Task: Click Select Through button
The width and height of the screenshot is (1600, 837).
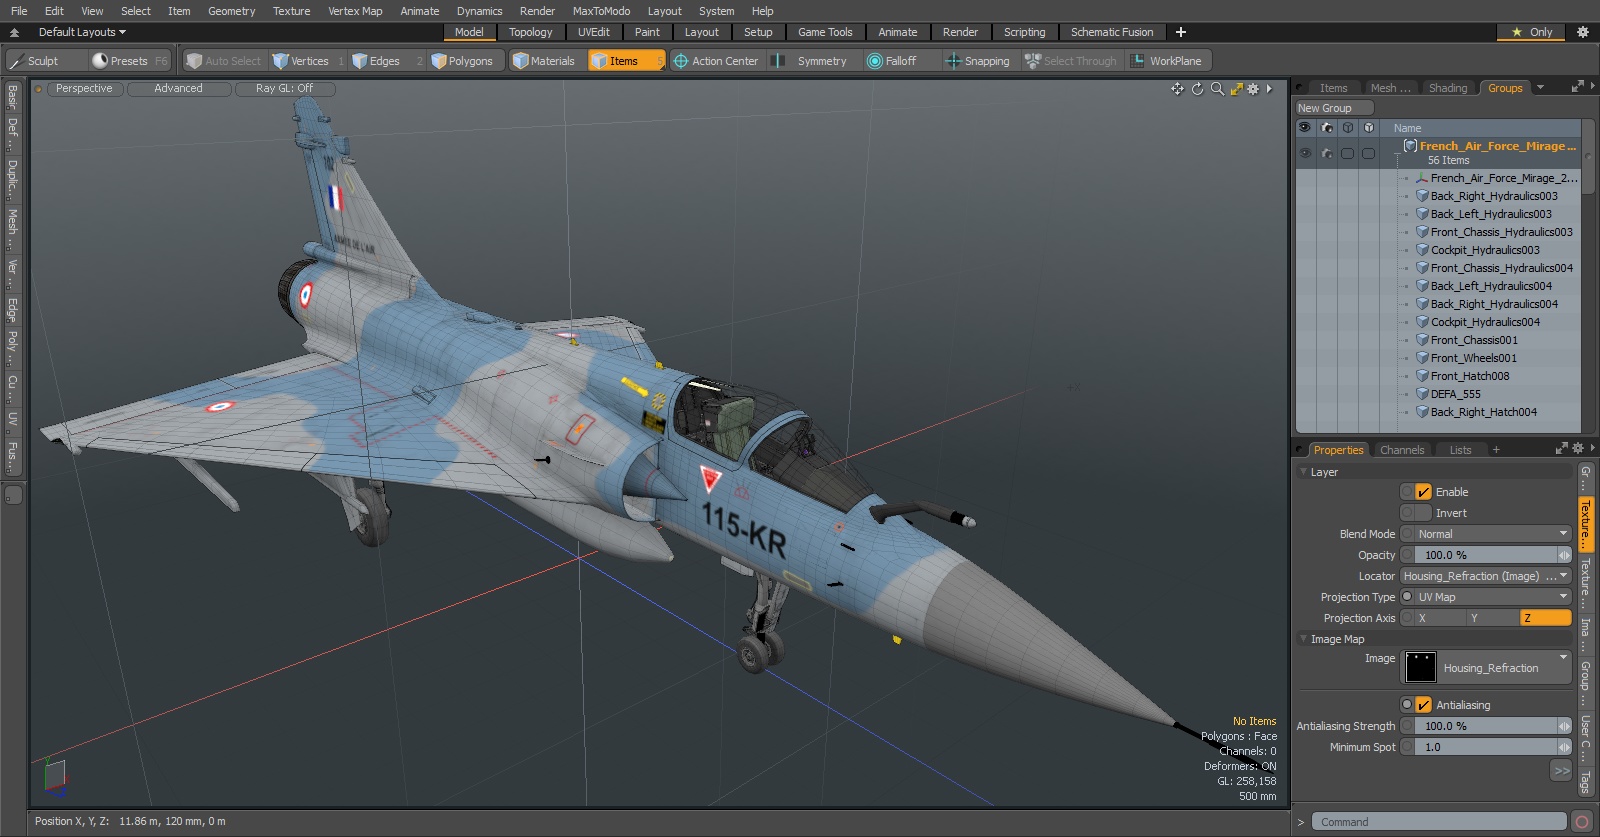Action: point(1071,61)
